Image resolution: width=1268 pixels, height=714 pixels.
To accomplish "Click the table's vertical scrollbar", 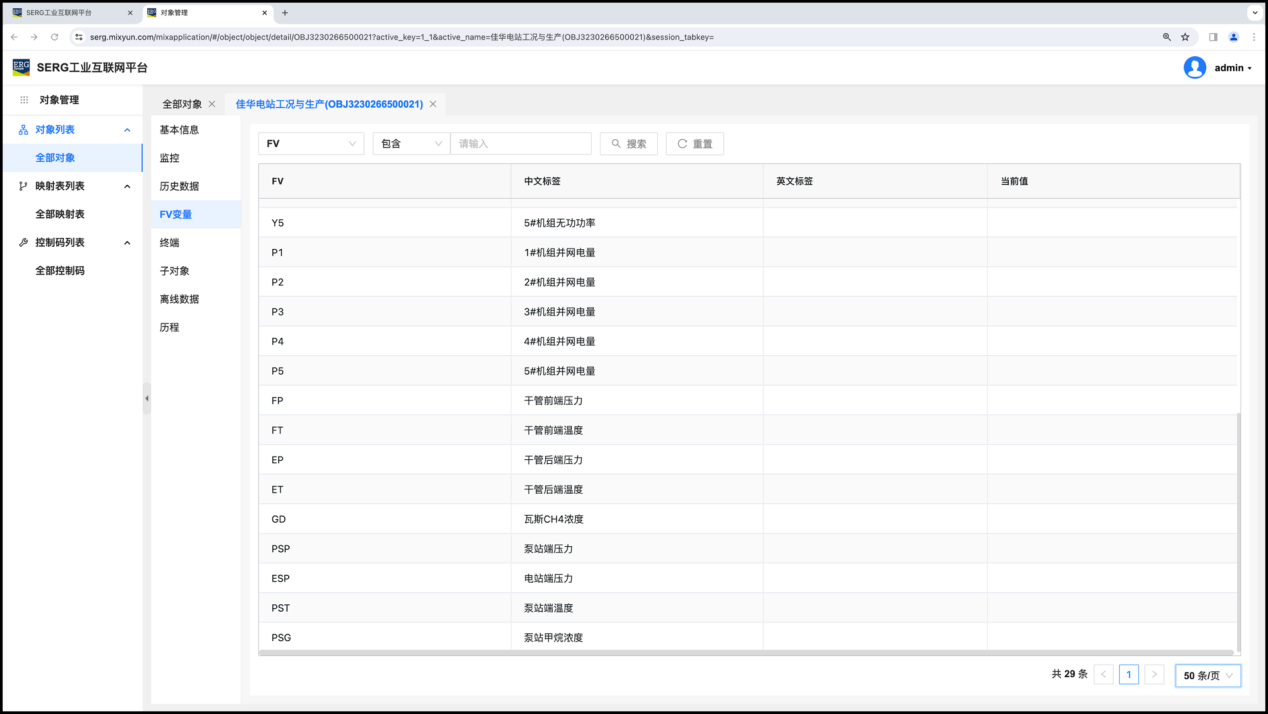I will (1239, 530).
